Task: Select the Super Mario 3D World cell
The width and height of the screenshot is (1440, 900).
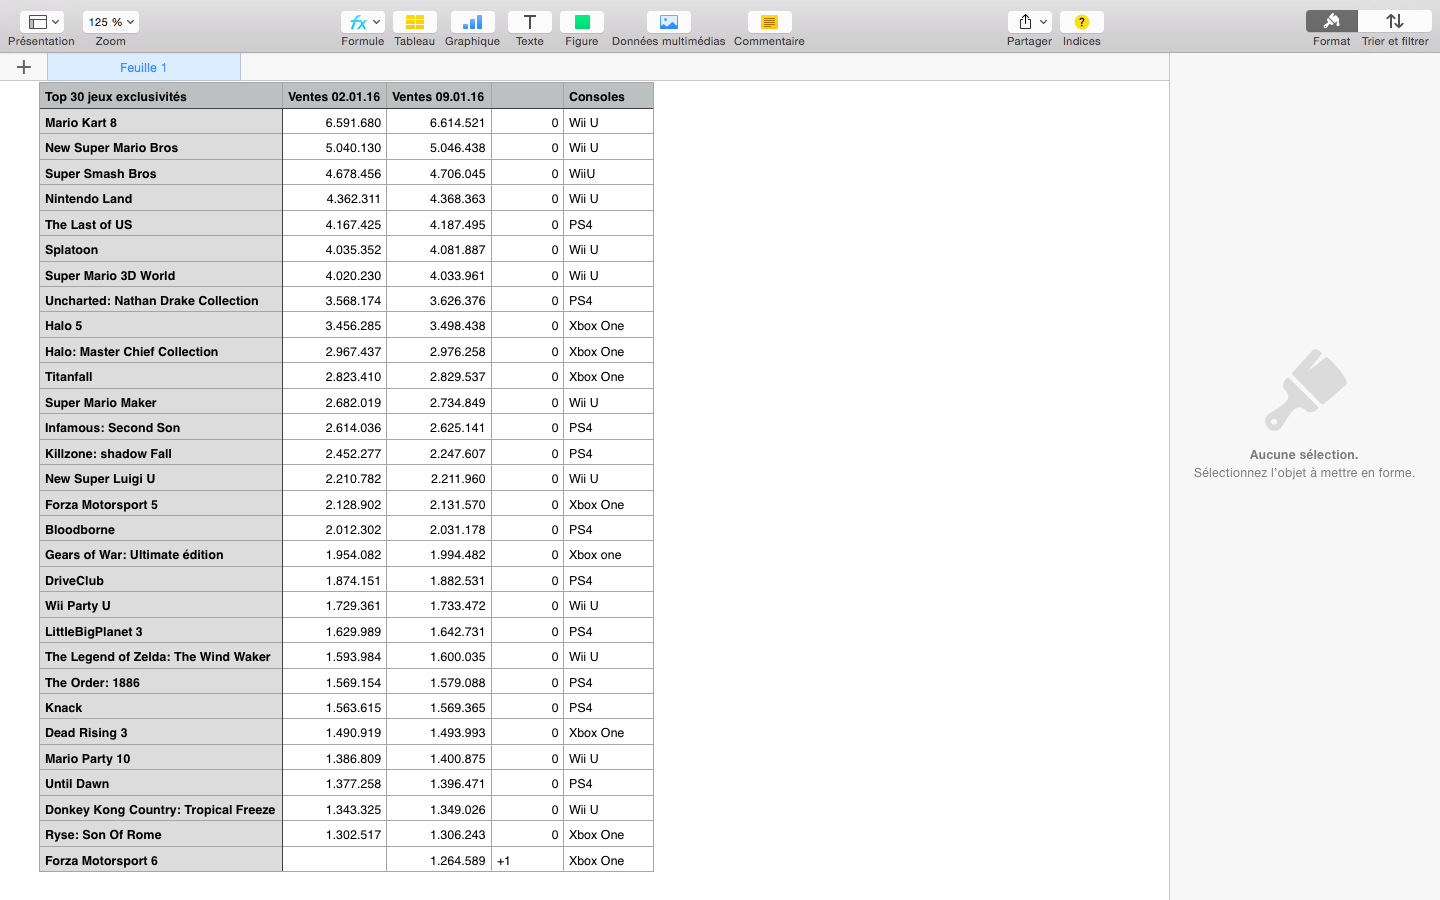Action: coord(161,275)
